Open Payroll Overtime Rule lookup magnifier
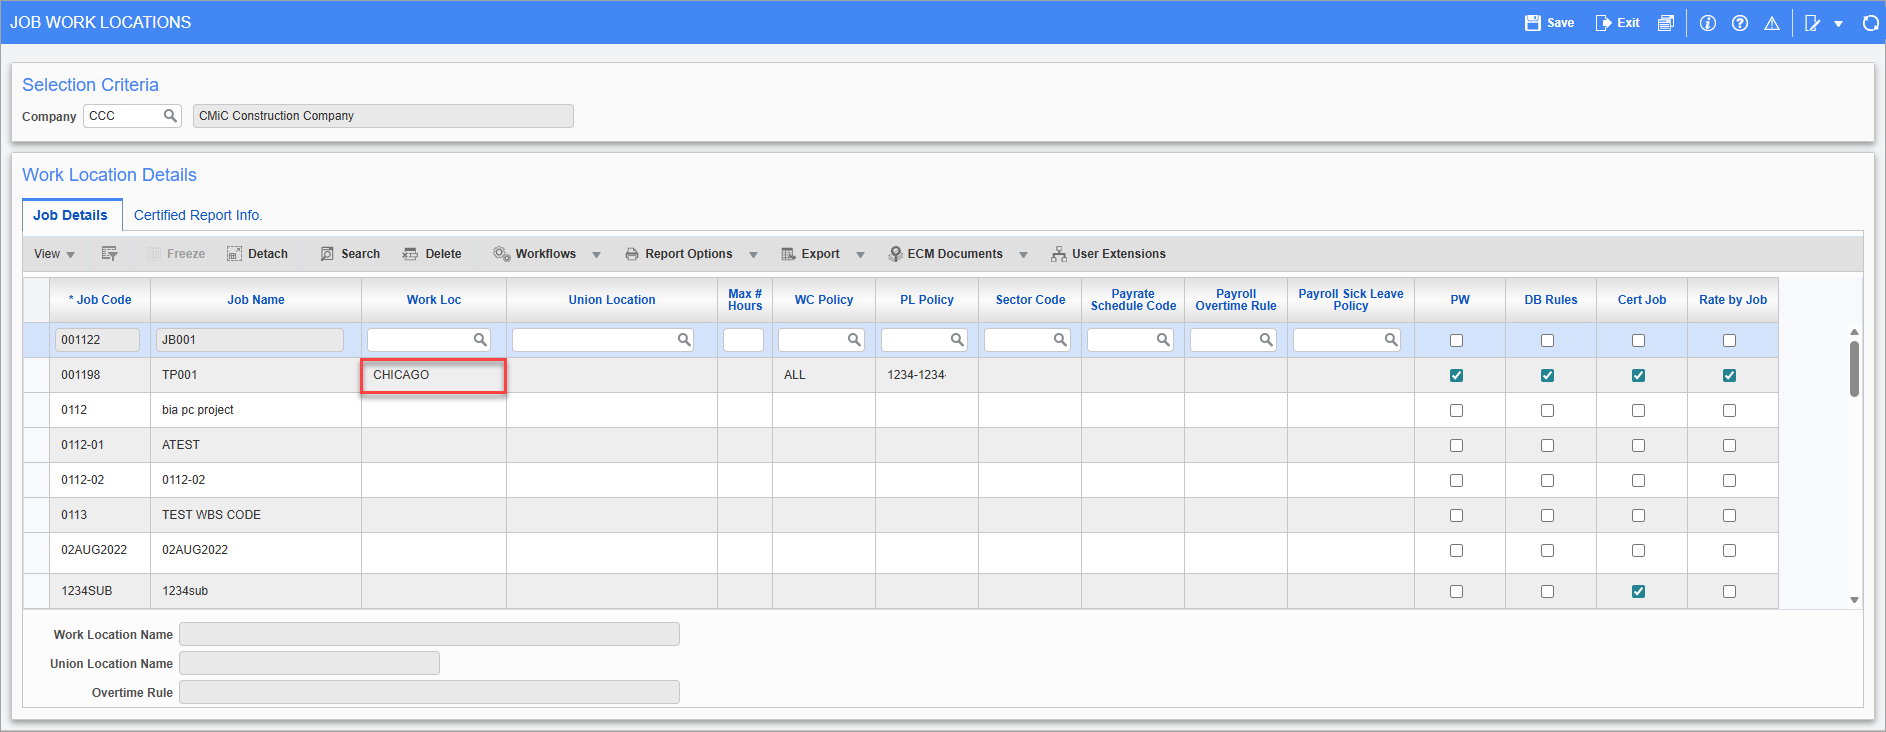This screenshot has height=732, width=1886. [1266, 340]
